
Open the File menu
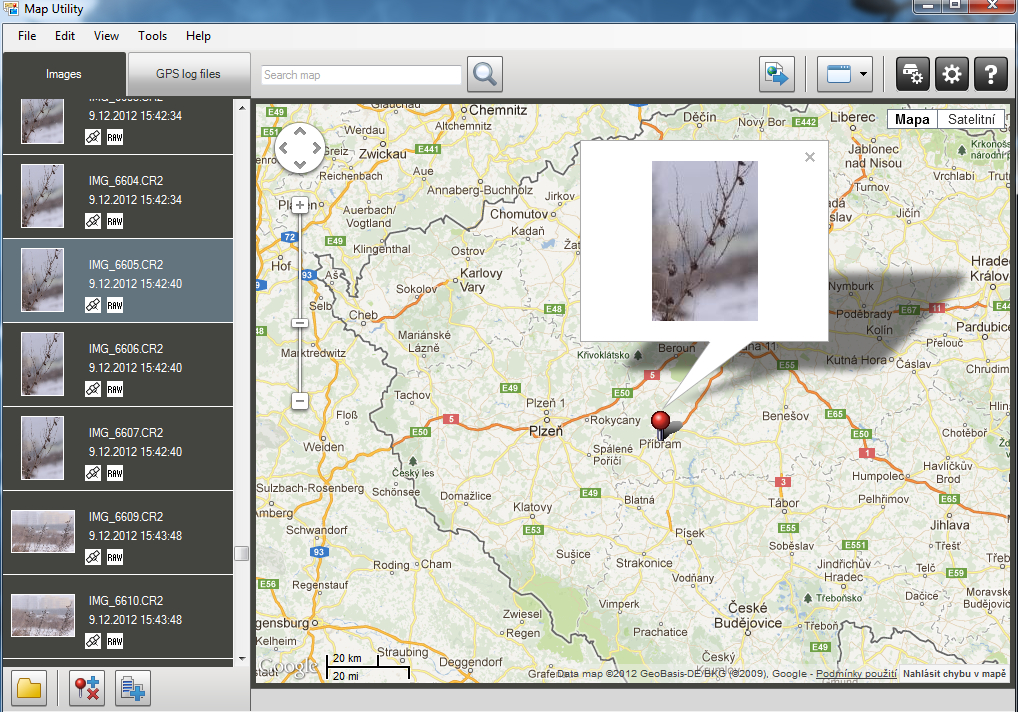(27, 36)
